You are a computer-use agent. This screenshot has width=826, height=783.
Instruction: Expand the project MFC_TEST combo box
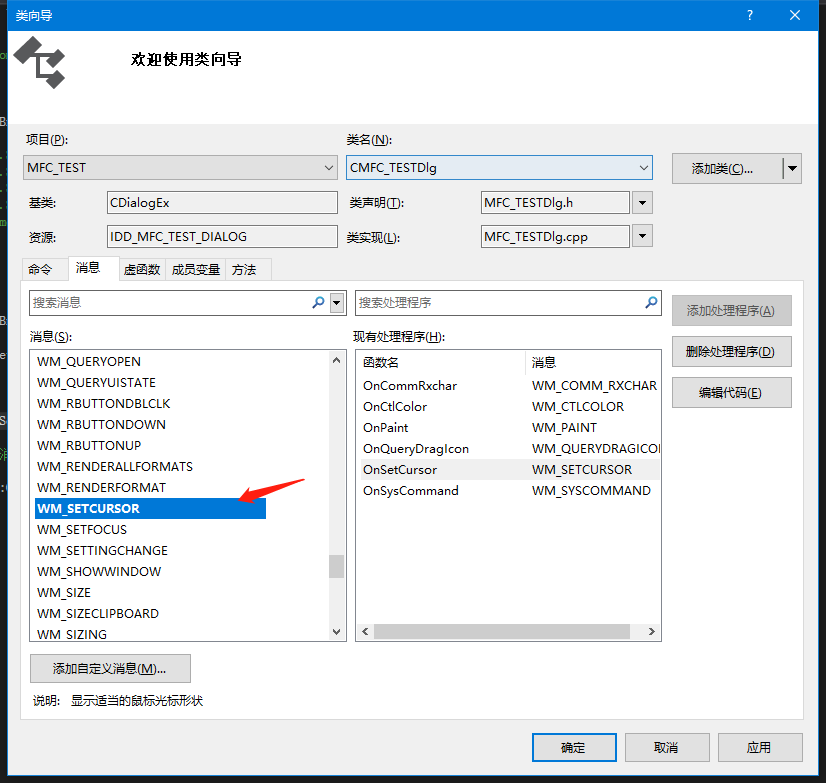click(329, 168)
